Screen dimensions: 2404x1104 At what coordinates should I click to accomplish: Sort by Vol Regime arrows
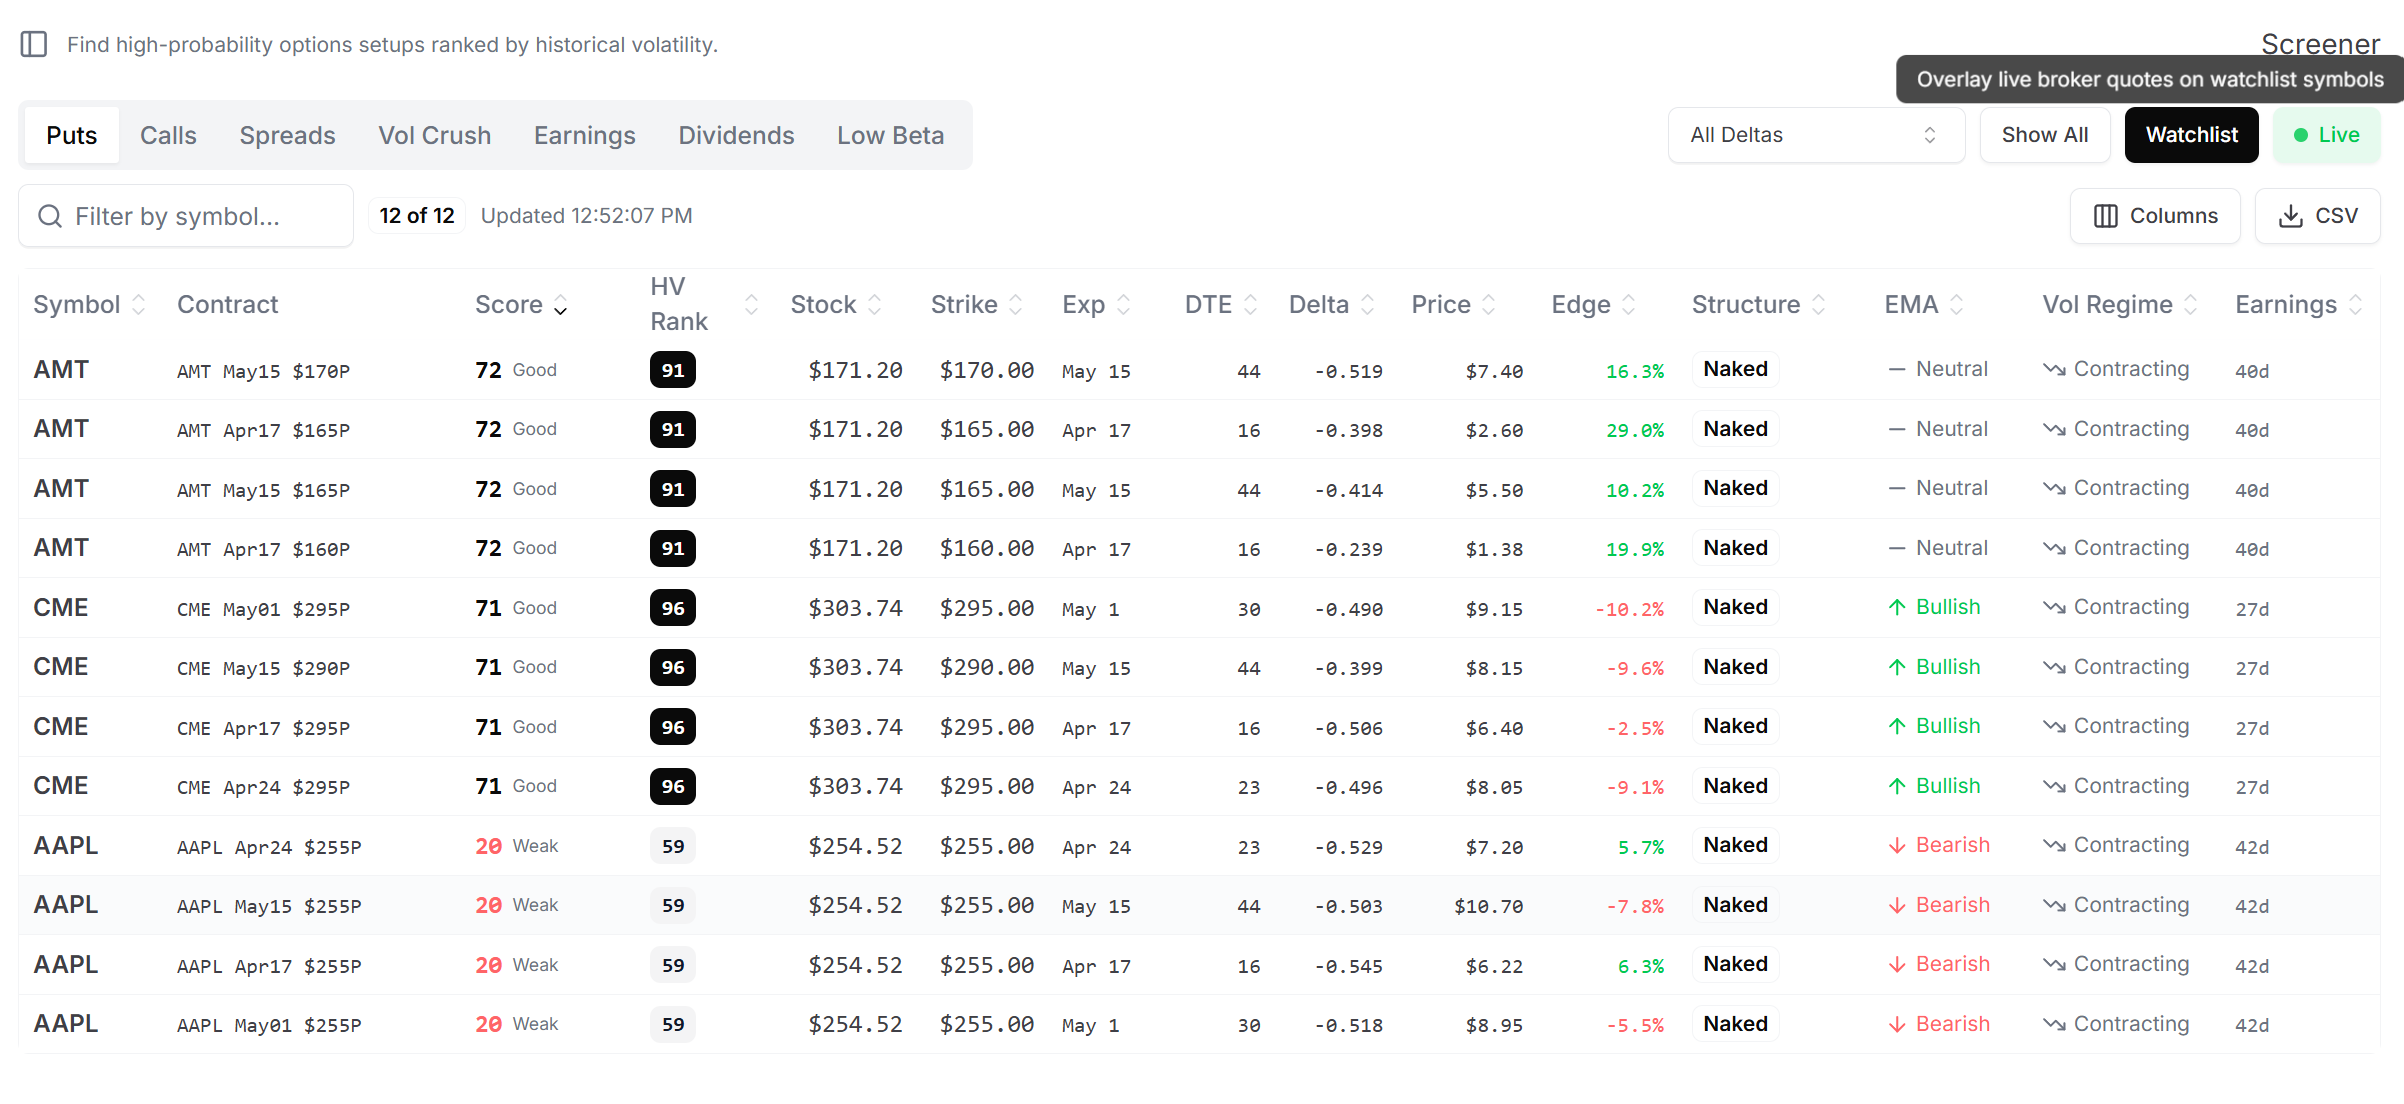pyautogui.click(x=2190, y=305)
